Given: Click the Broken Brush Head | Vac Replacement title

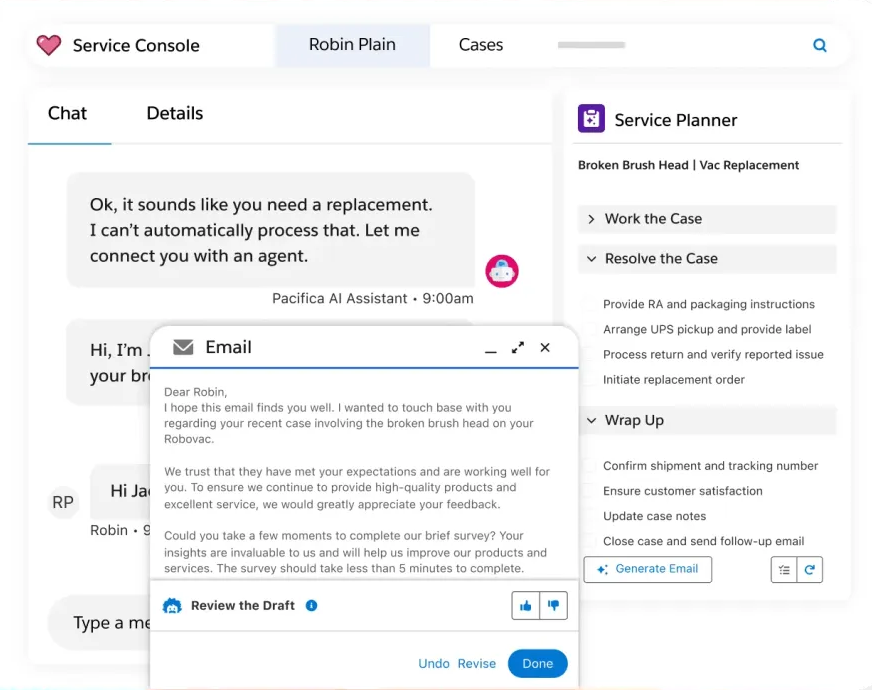Looking at the screenshot, I should (x=688, y=165).
